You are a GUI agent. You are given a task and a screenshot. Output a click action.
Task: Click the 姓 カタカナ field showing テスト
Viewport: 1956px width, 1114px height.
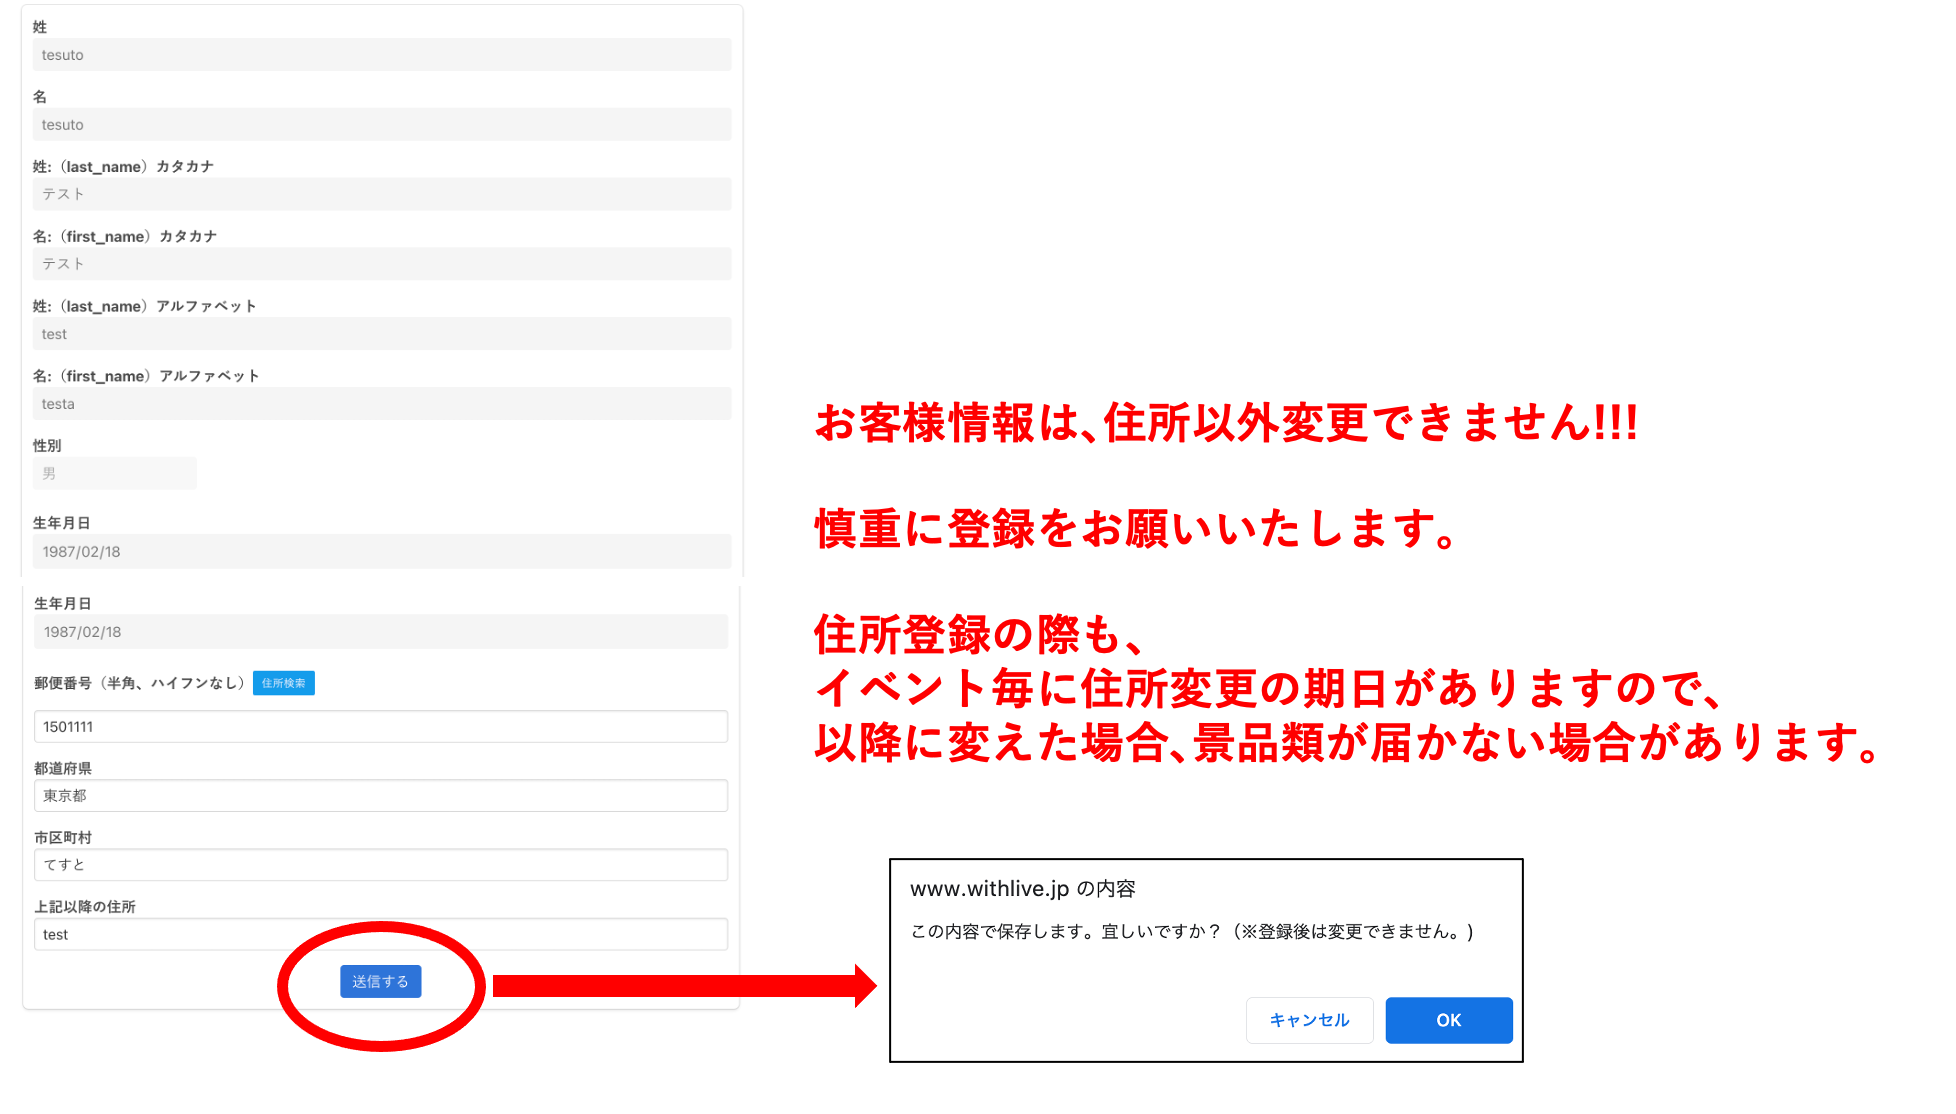tap(382, 194)
